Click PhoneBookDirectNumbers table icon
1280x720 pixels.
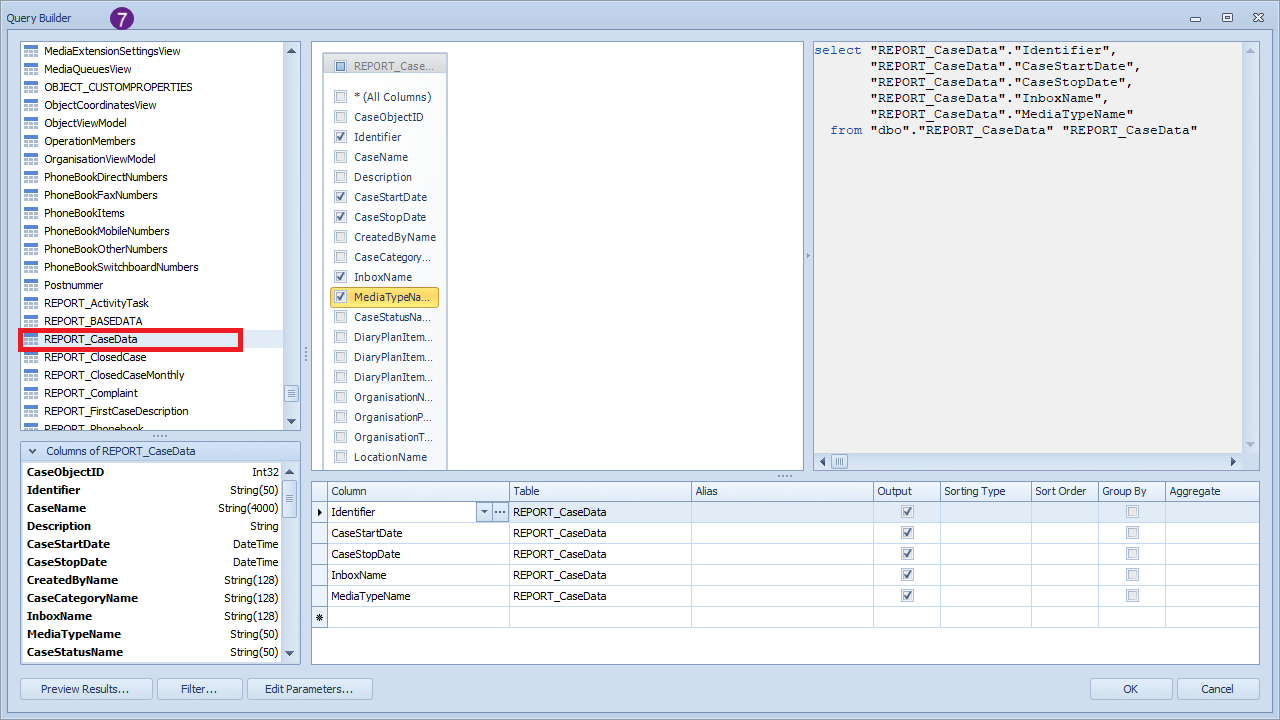click(x=31, y=177)
